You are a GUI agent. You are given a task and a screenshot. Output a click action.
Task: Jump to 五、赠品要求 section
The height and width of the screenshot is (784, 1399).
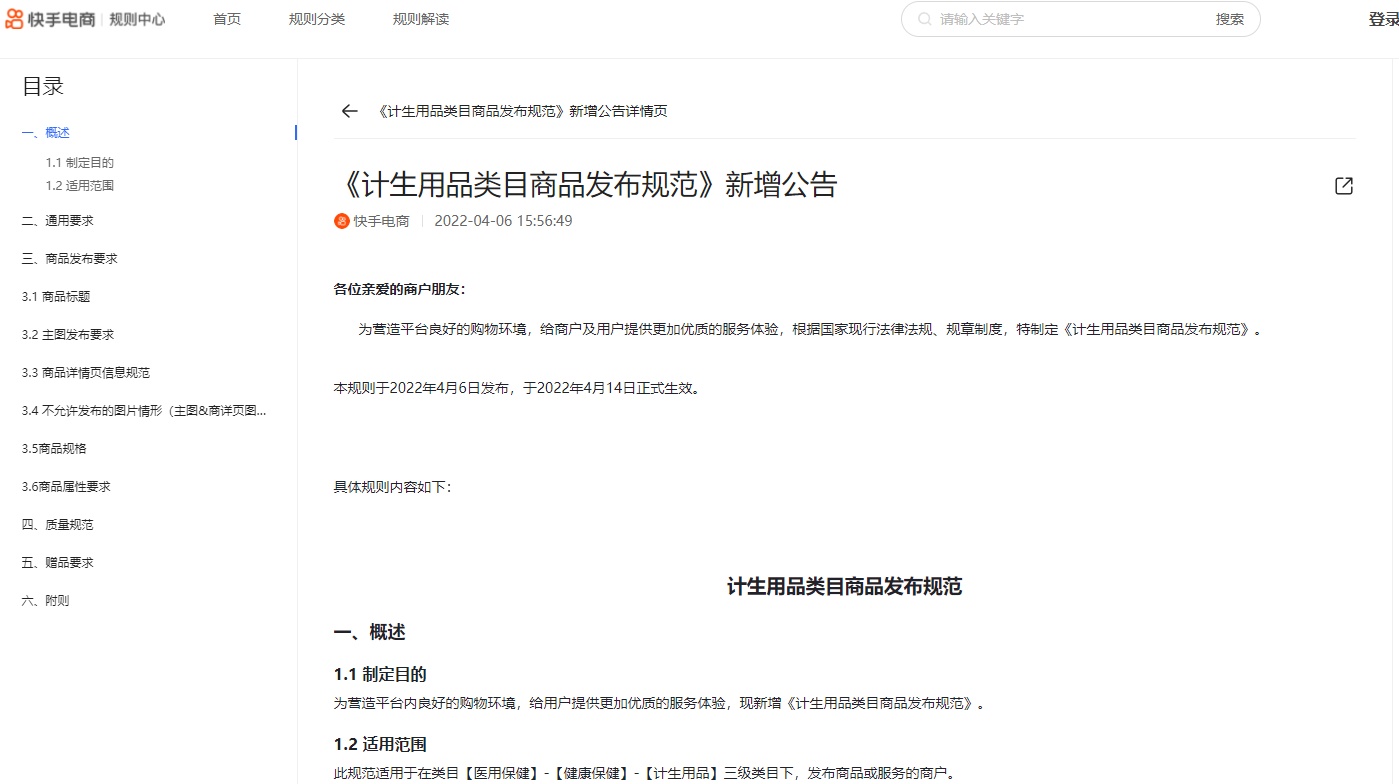click(x=58, y=563)
